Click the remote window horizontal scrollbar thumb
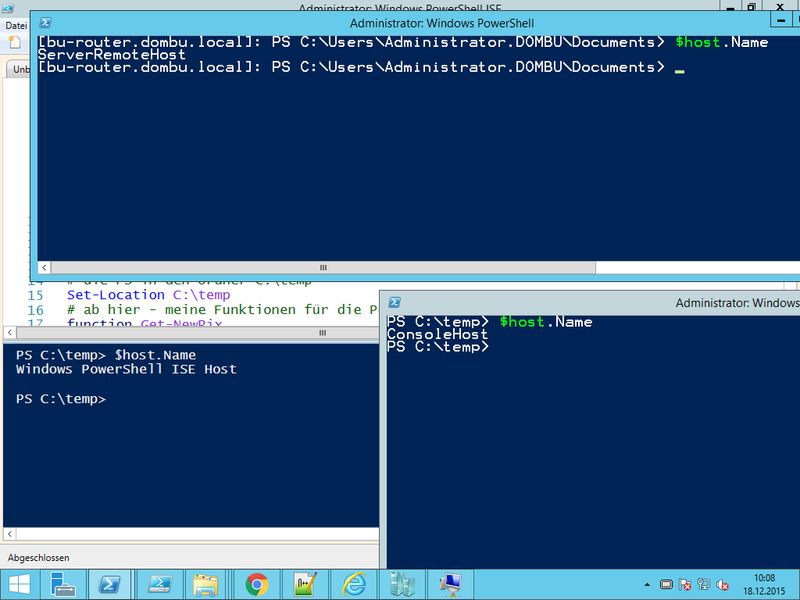The height and width of the screenshot is (600, 800). click(x=323, y=267)
